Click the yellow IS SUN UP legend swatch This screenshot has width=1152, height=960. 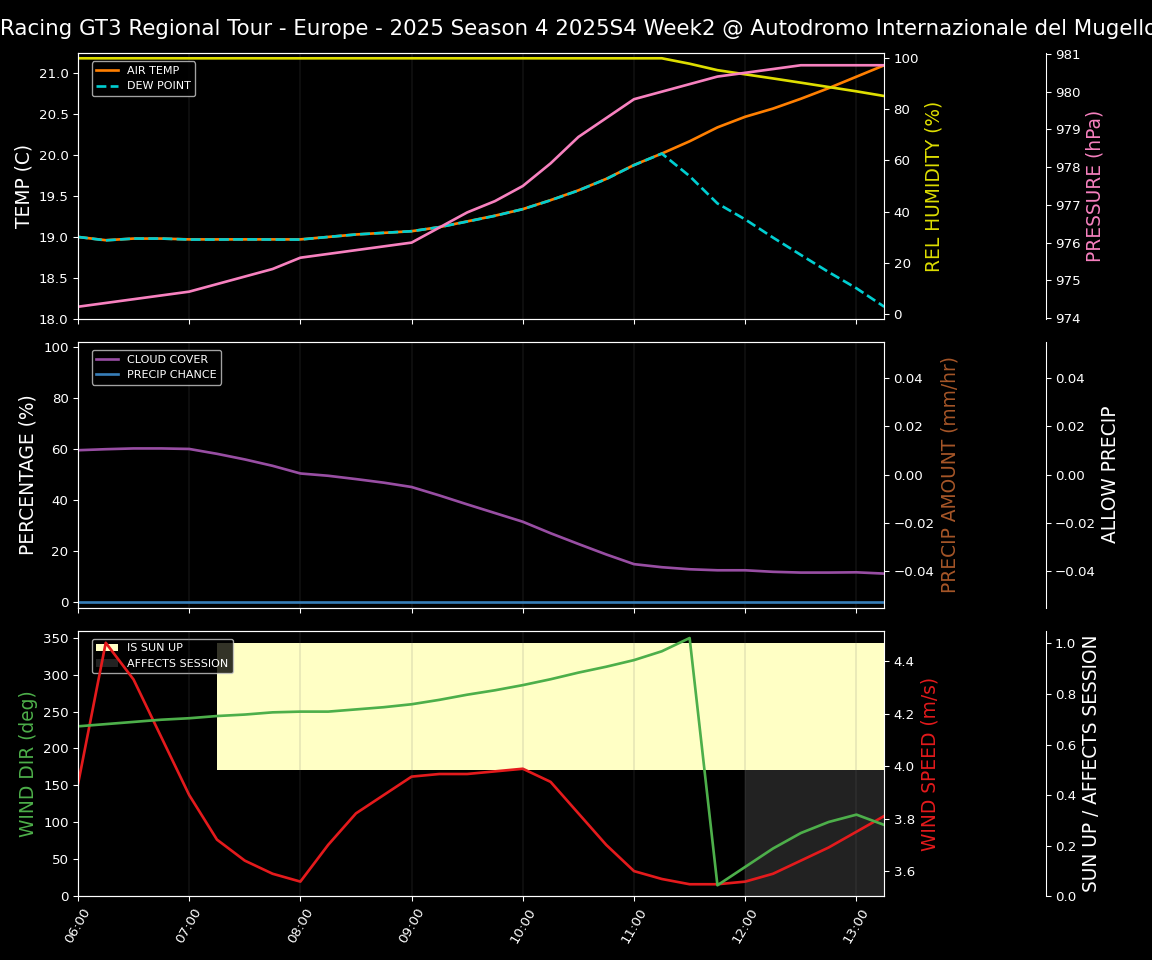(x=107, y=648)
